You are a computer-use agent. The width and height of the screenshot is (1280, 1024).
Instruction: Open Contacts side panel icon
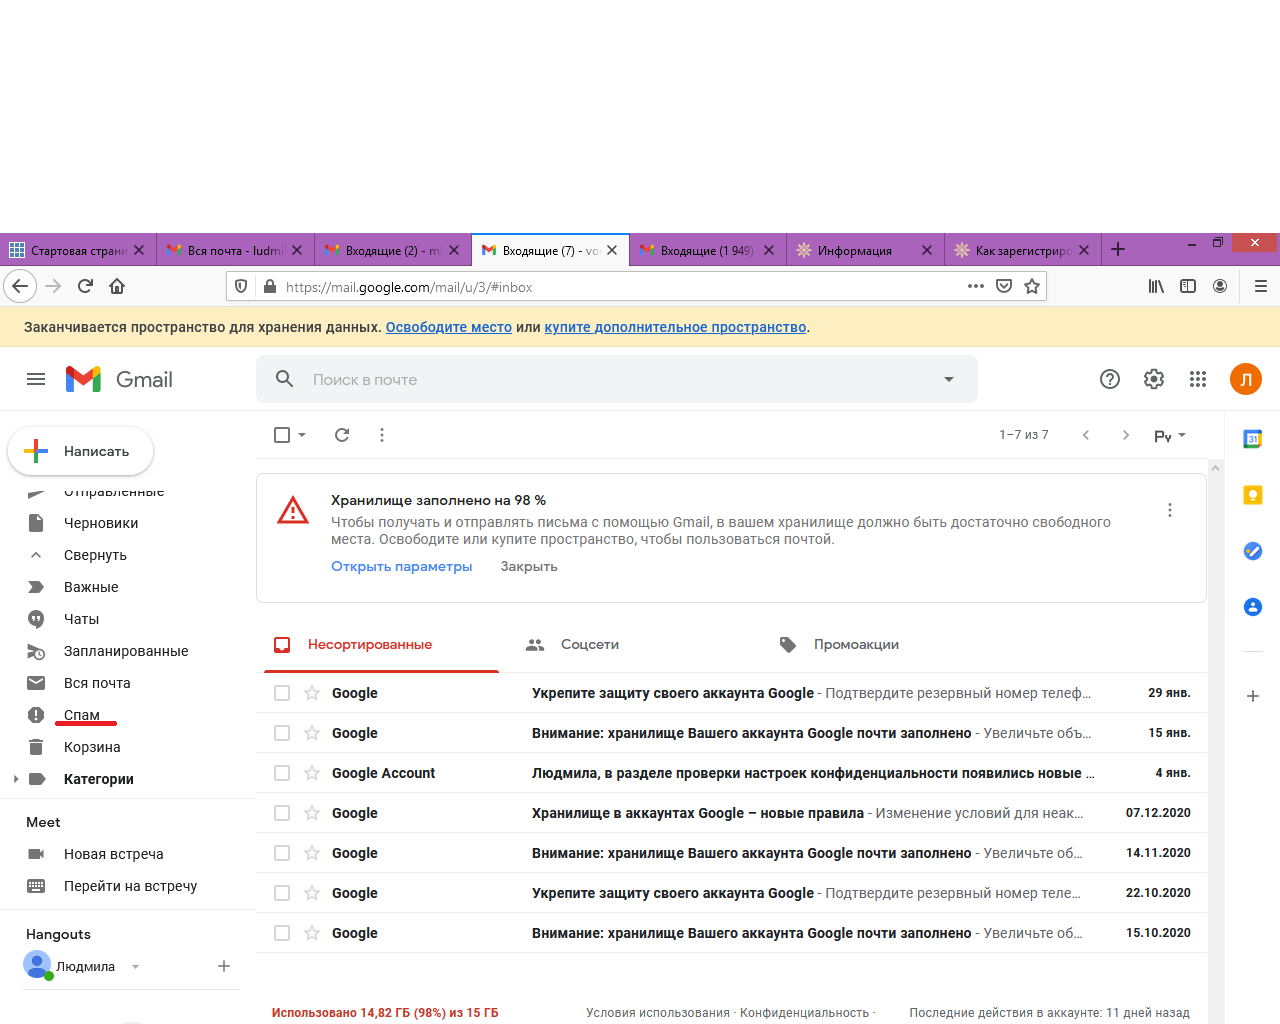pos(1253,607)
